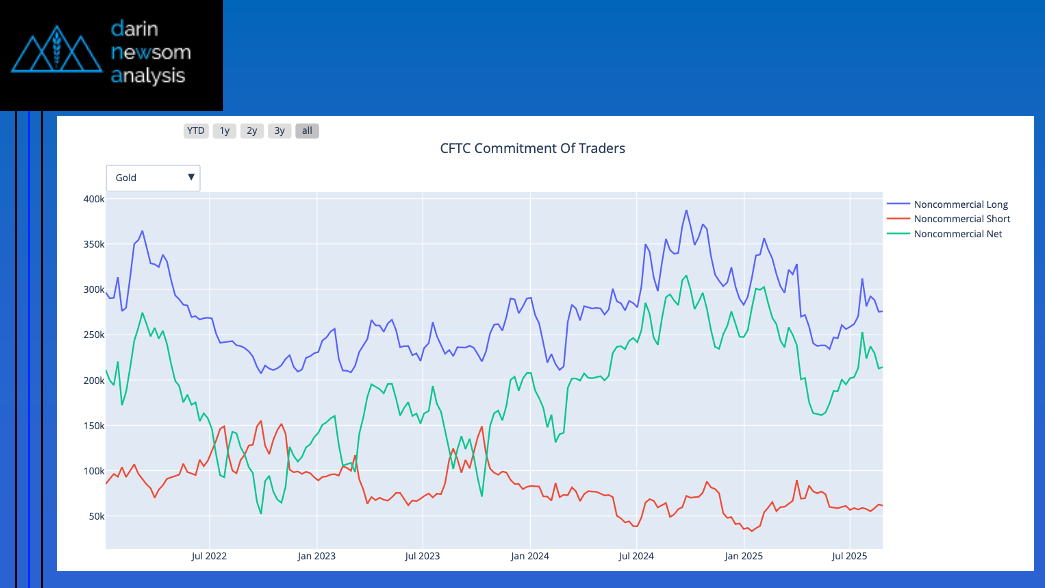Click the 50k y-axis tick label
1045x588 pixels.
pos(95,517)
